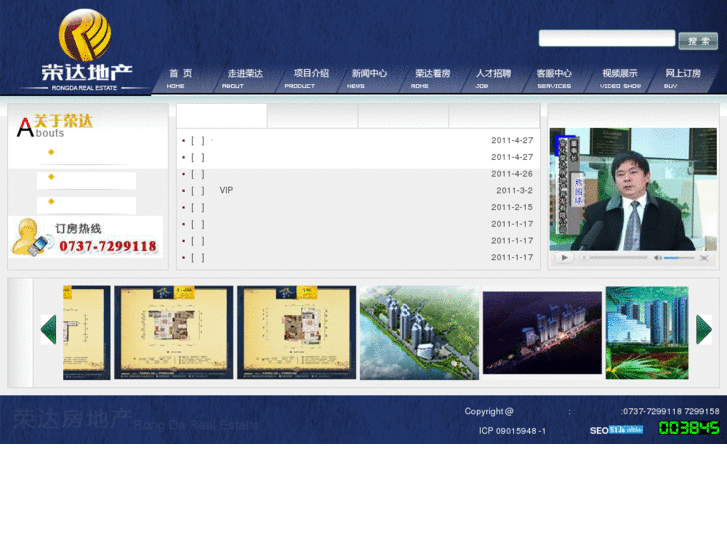Click the ICP 09015948-1 footer text
This screenshot has height=545, width=727.
[x=512, y=431]
